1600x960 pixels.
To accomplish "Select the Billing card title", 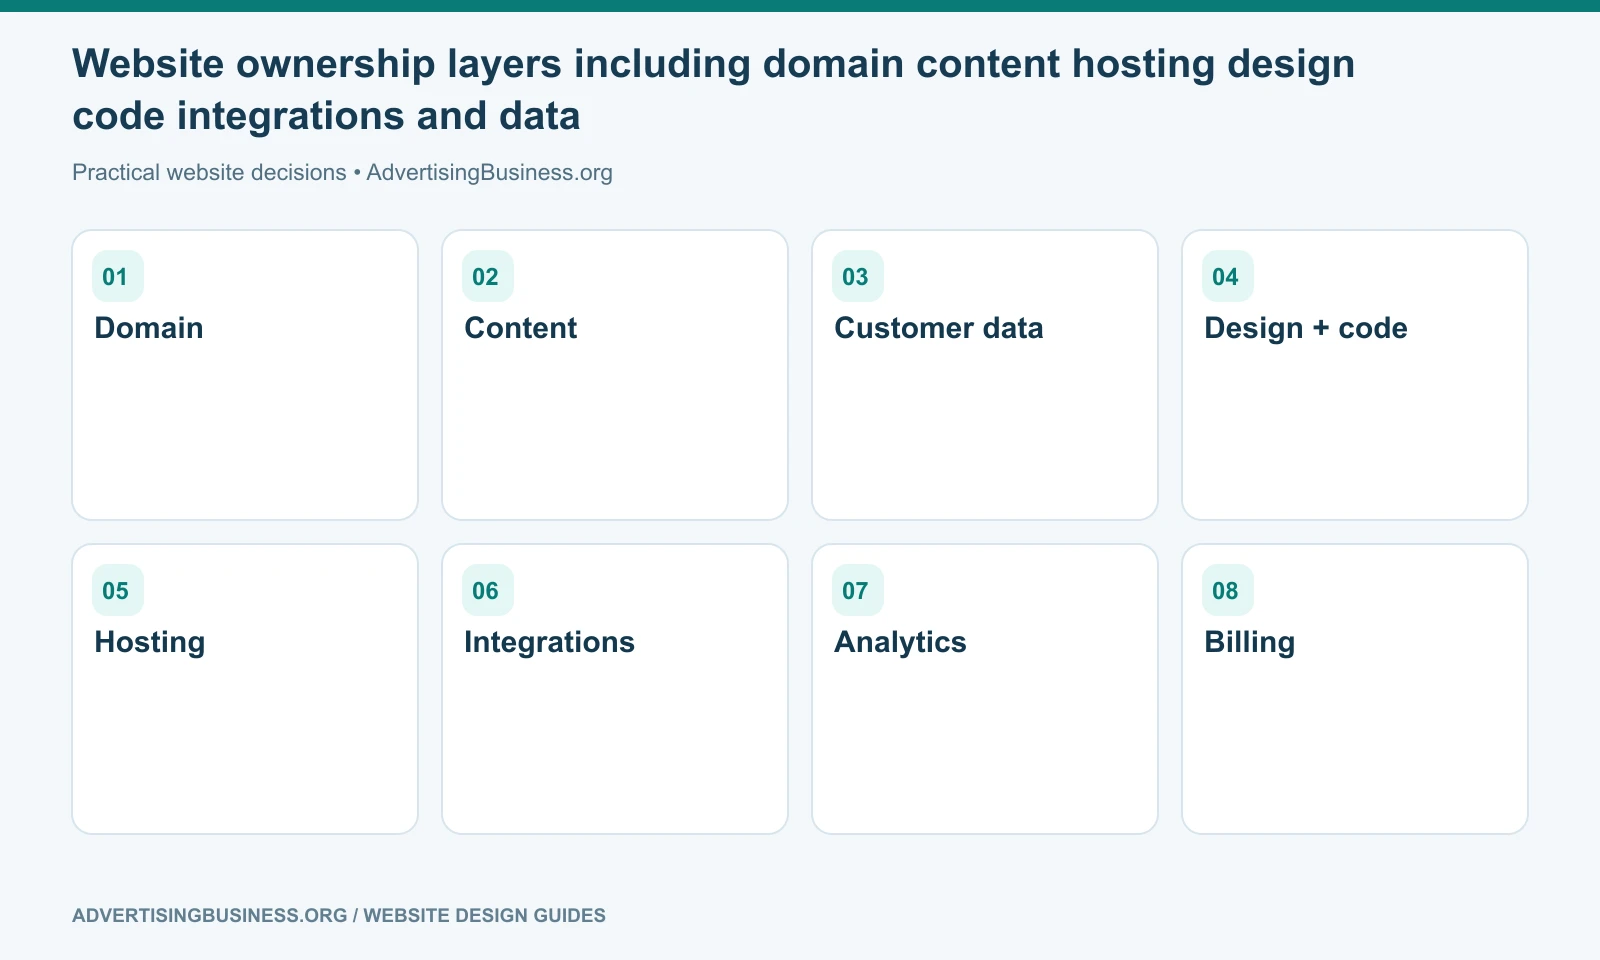I will pyautogui.click(x=1249, y=642).
